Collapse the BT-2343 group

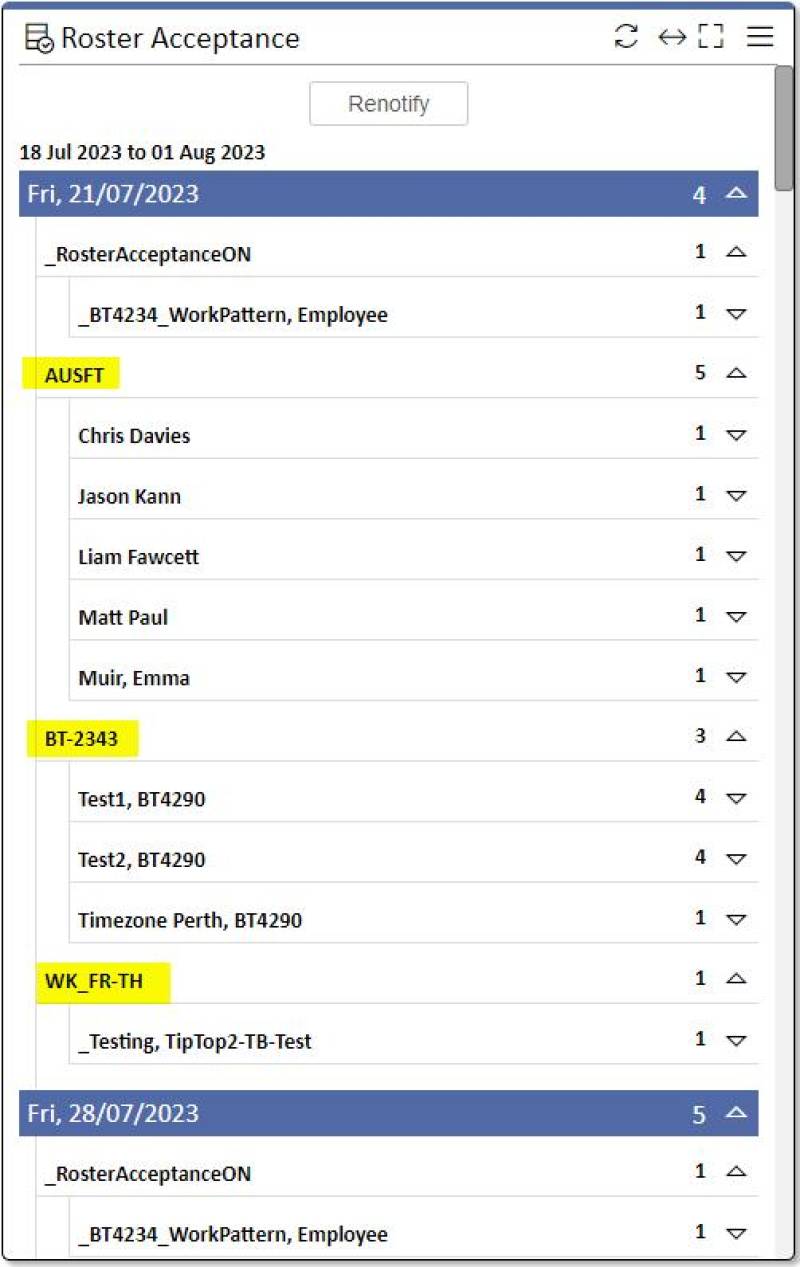736,736
